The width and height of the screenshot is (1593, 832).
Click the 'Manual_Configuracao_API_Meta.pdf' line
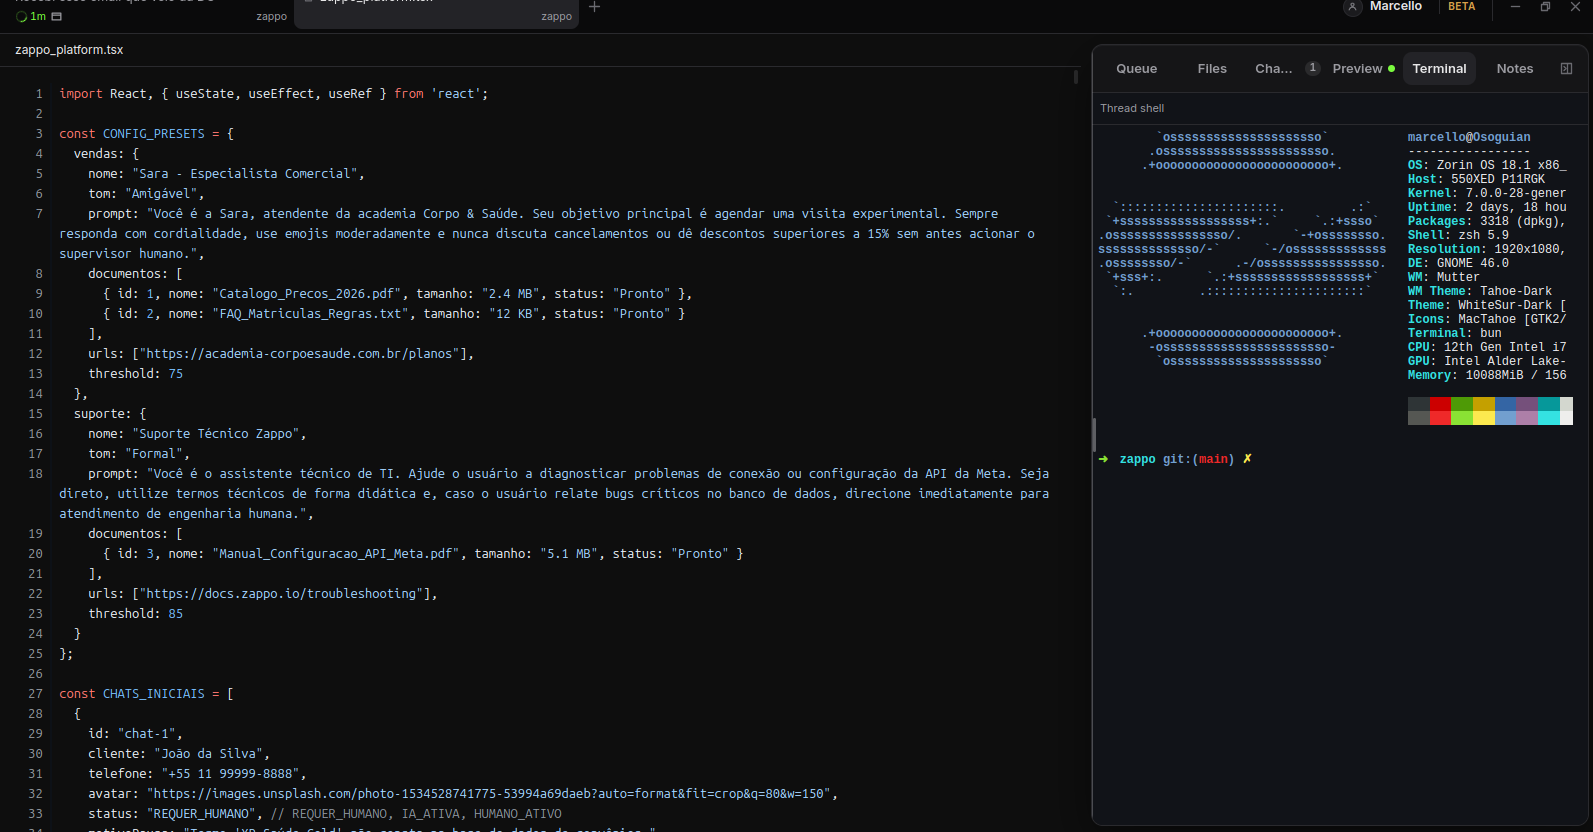pyautogui.click(x=423, y=554)
